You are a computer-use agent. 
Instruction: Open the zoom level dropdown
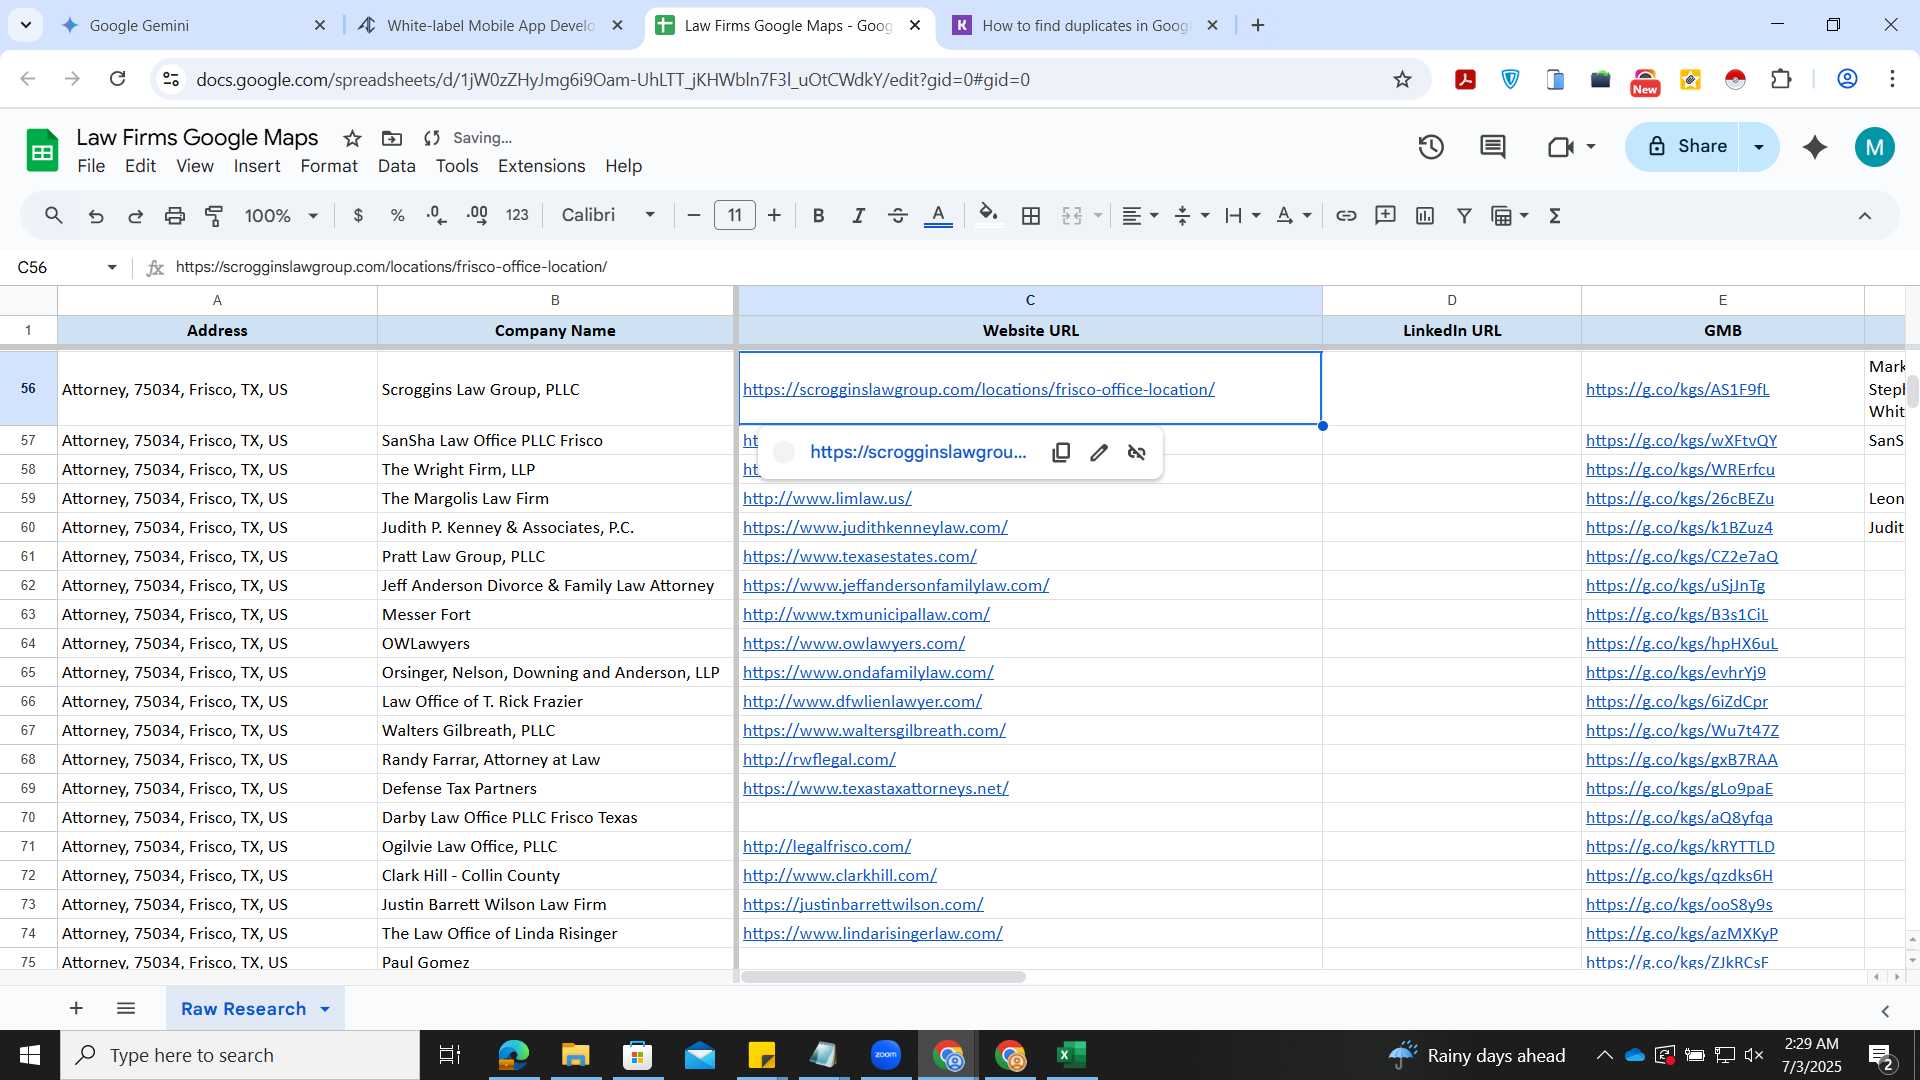pos(281,215)
